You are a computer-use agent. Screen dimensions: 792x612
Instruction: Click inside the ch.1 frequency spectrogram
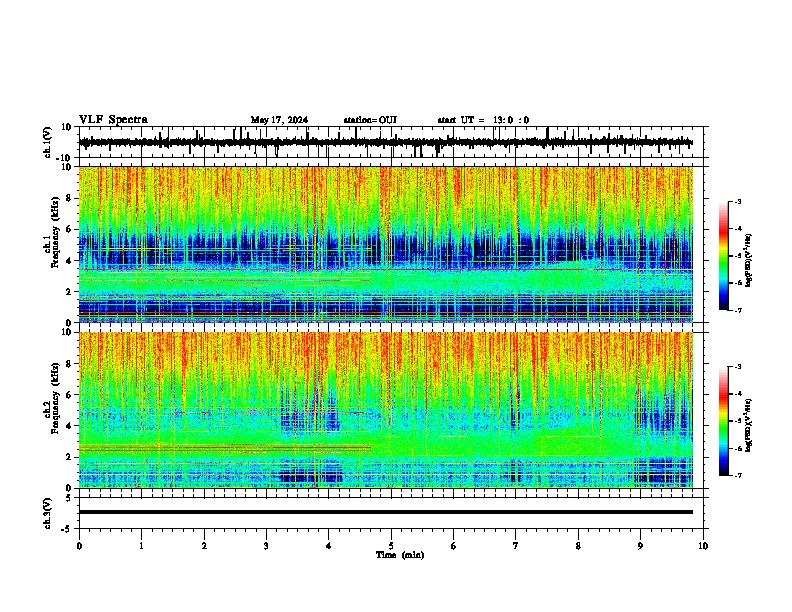click(386, 244)
